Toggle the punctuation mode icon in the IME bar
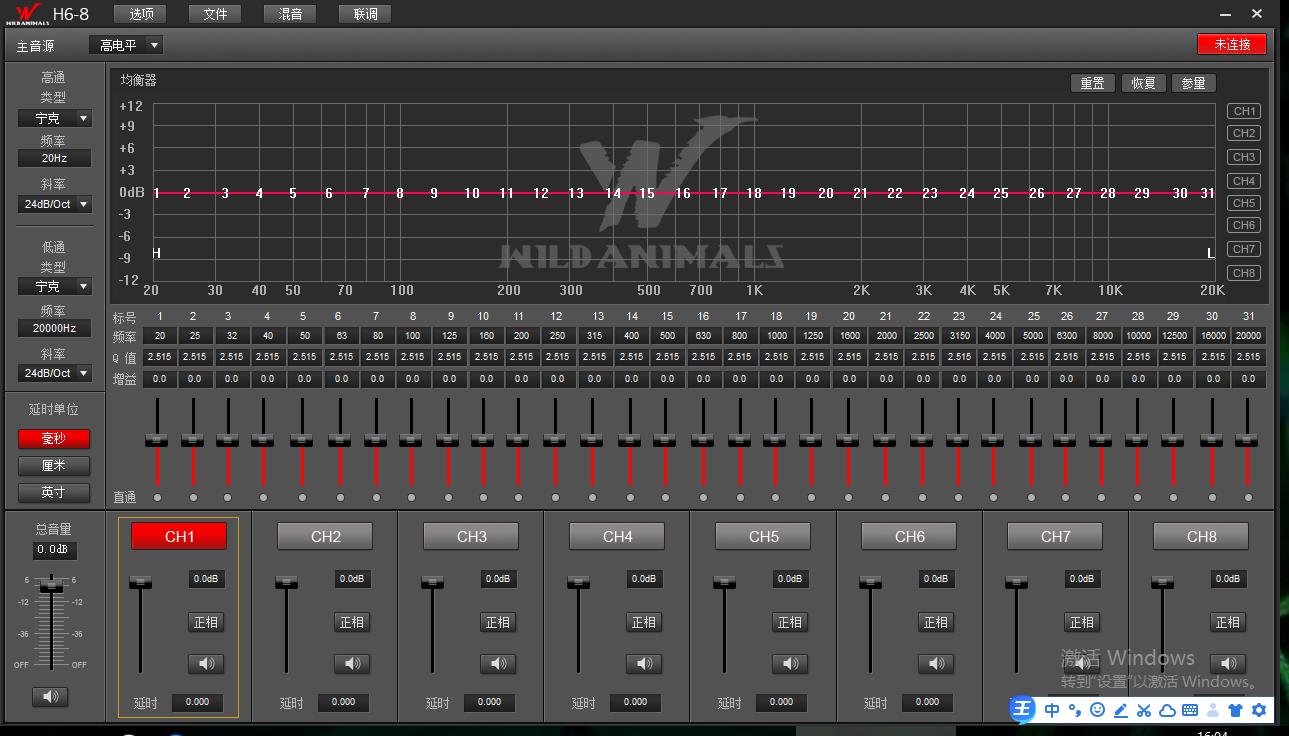 [x=1075, y=710]
